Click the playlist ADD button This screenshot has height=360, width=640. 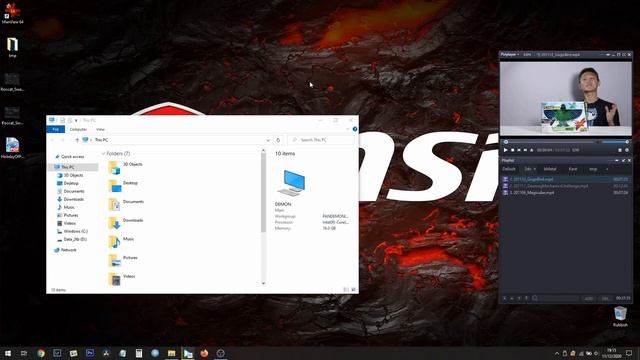pos(589,298)
